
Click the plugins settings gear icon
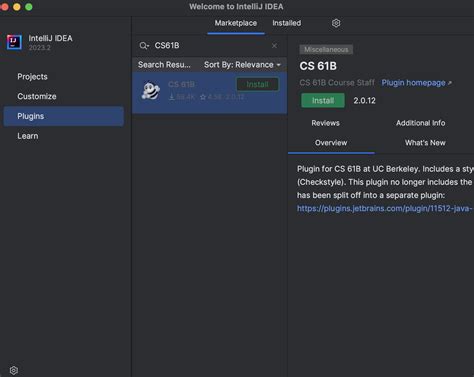point(336,23)
